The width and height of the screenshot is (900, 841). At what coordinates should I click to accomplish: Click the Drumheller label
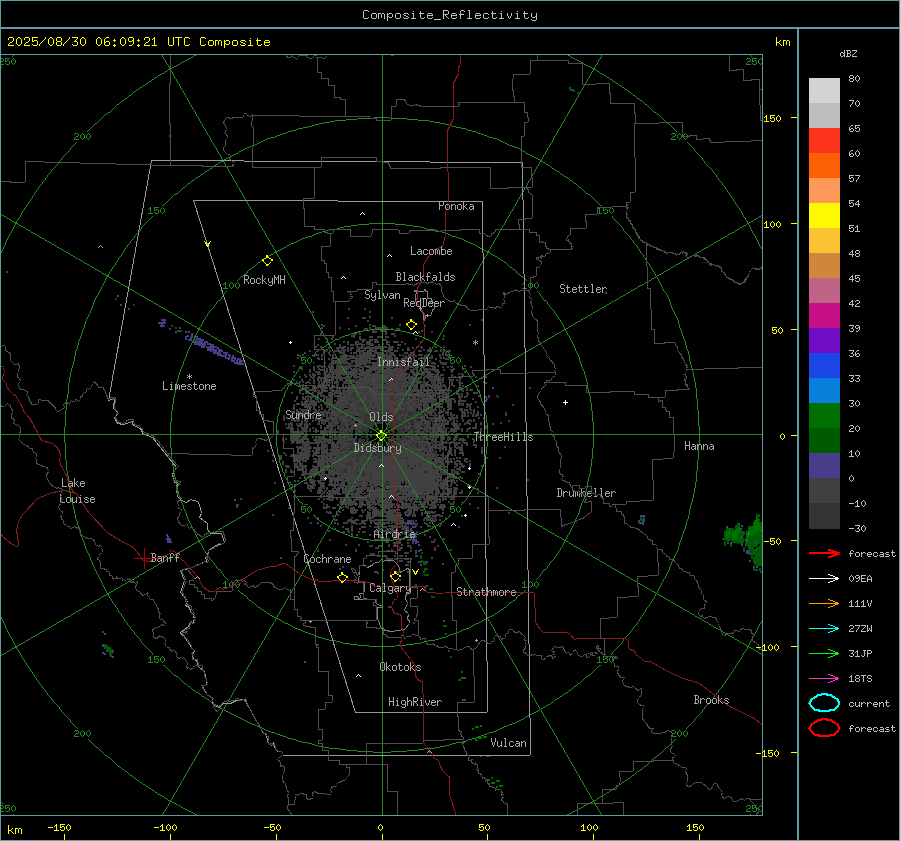coord(586,493)
